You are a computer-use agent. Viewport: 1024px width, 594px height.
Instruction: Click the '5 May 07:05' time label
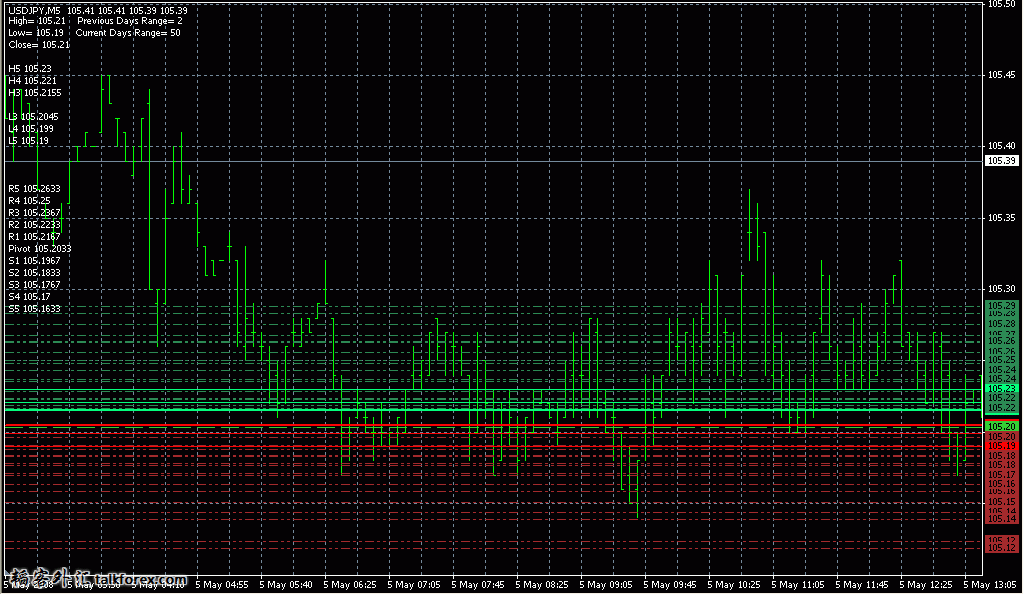pos(414,585)
